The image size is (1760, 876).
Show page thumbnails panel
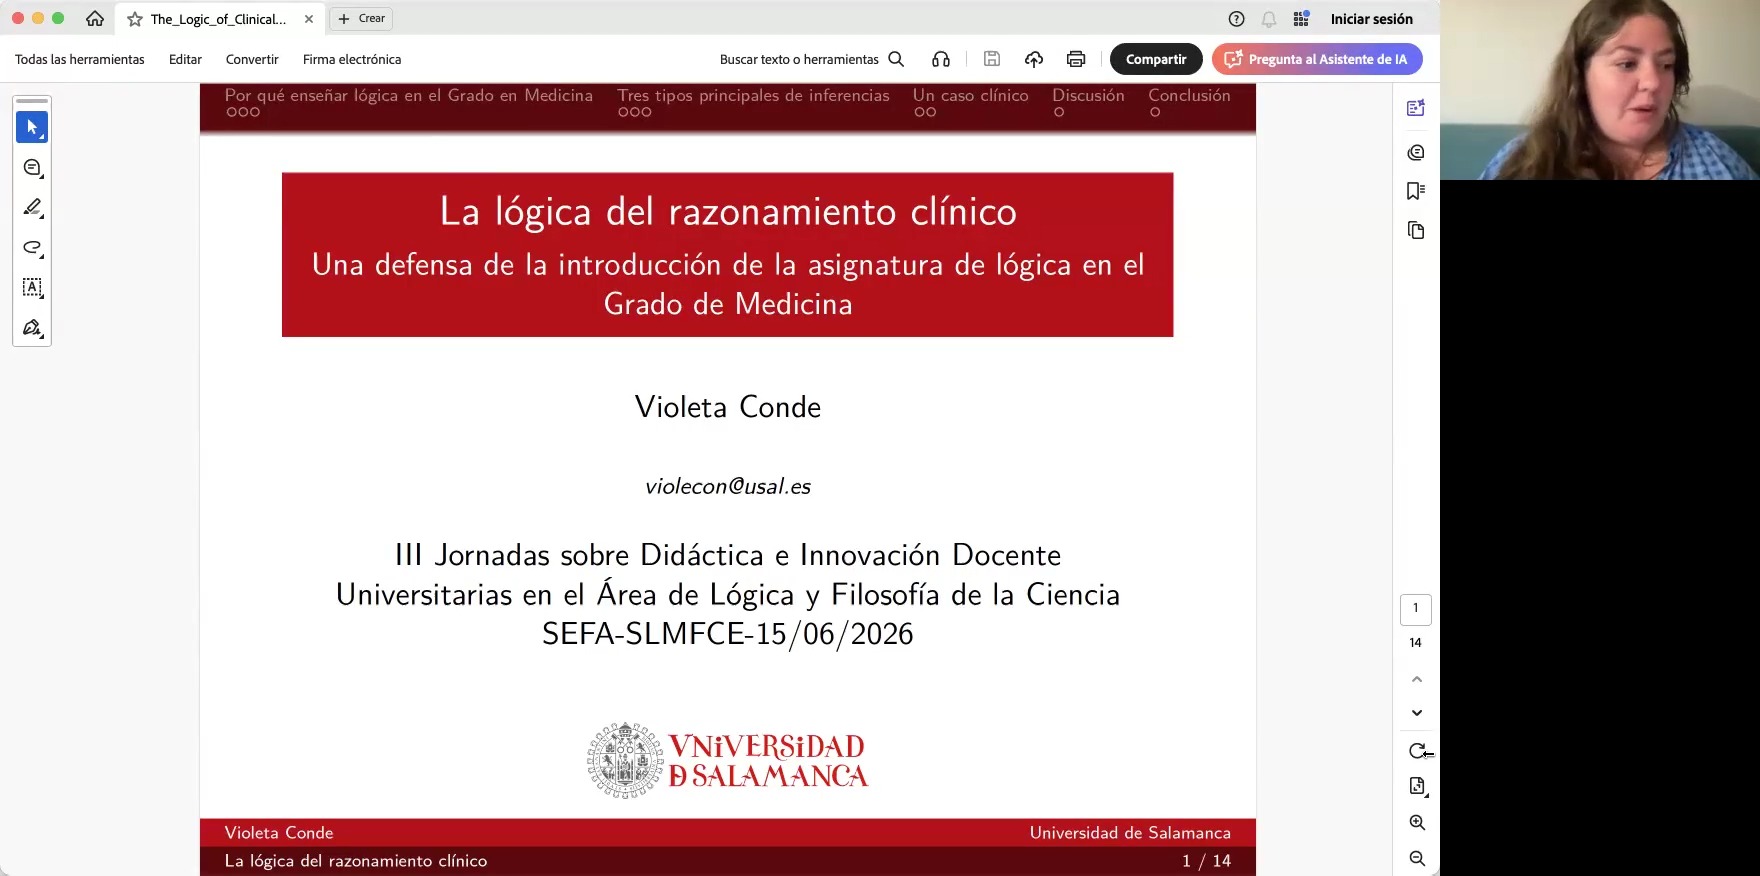[x=1416, y=231]
